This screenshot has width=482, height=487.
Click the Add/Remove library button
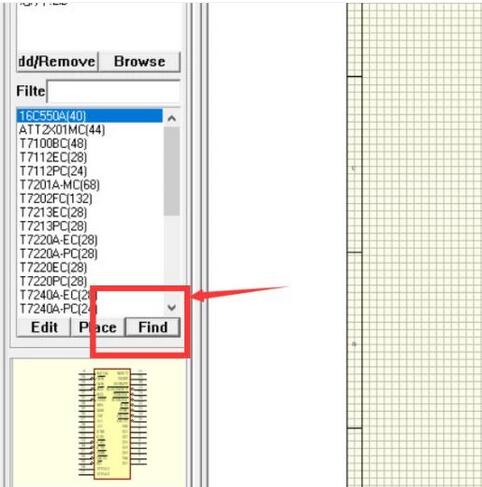click(x=57, y=62)
